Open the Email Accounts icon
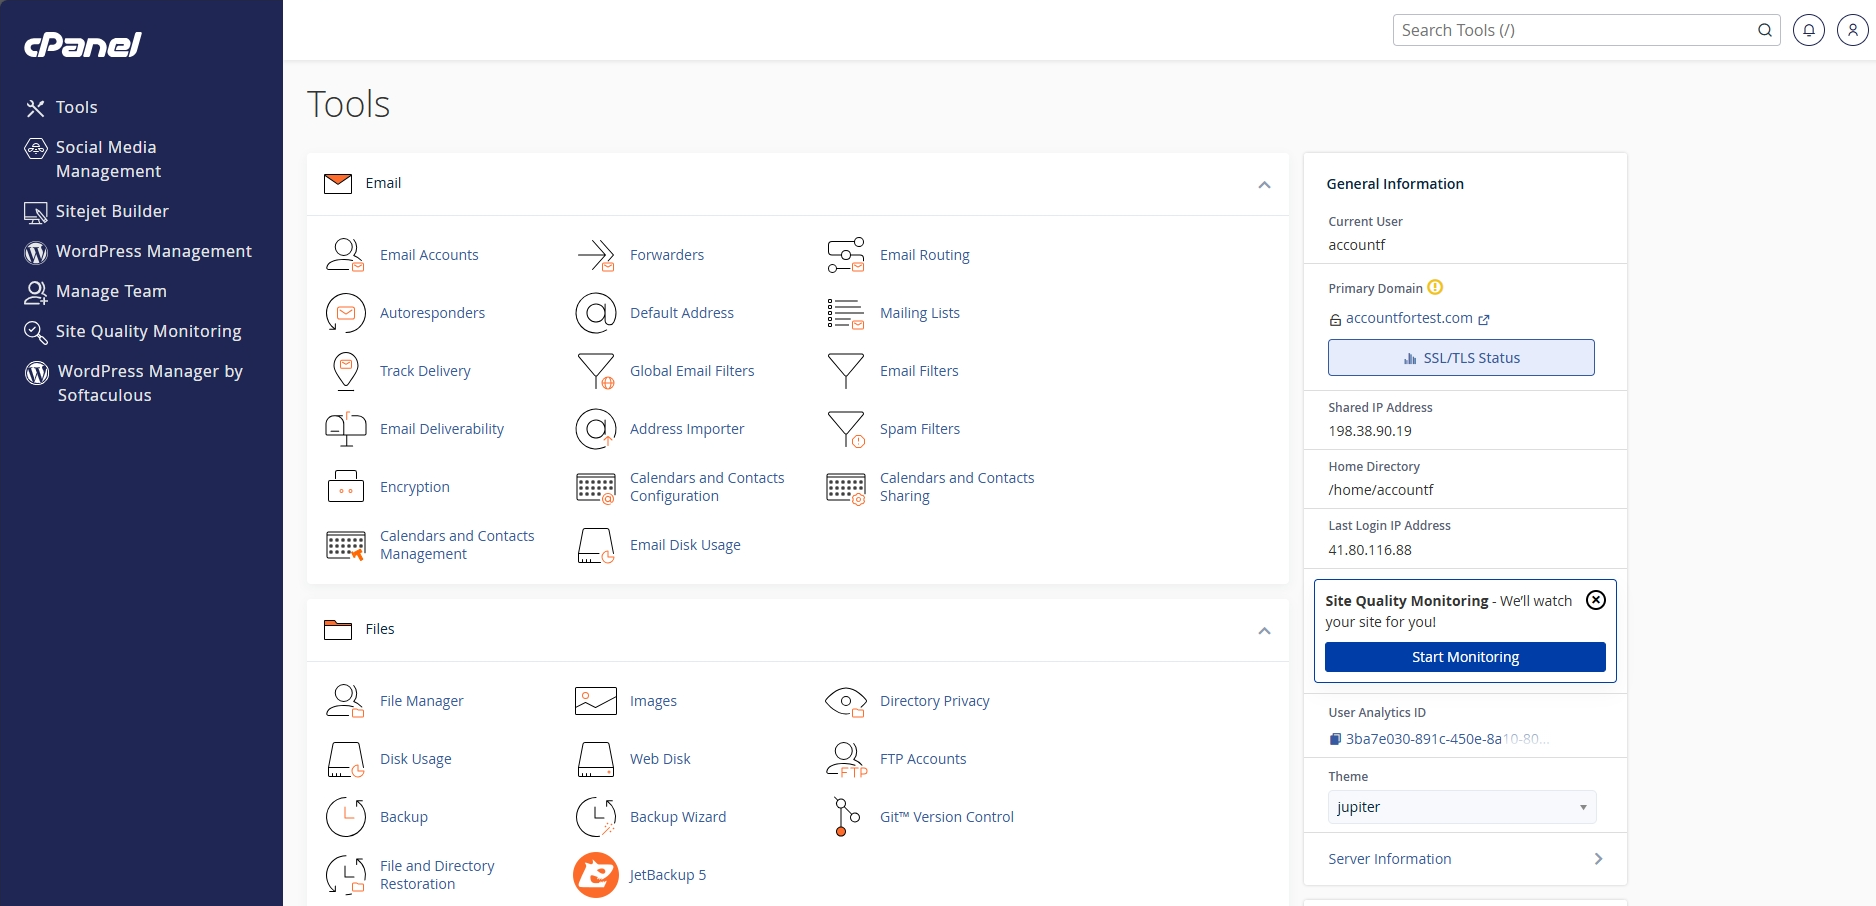The height and width of the screenshot is (906, 1876). click(345, 255)
